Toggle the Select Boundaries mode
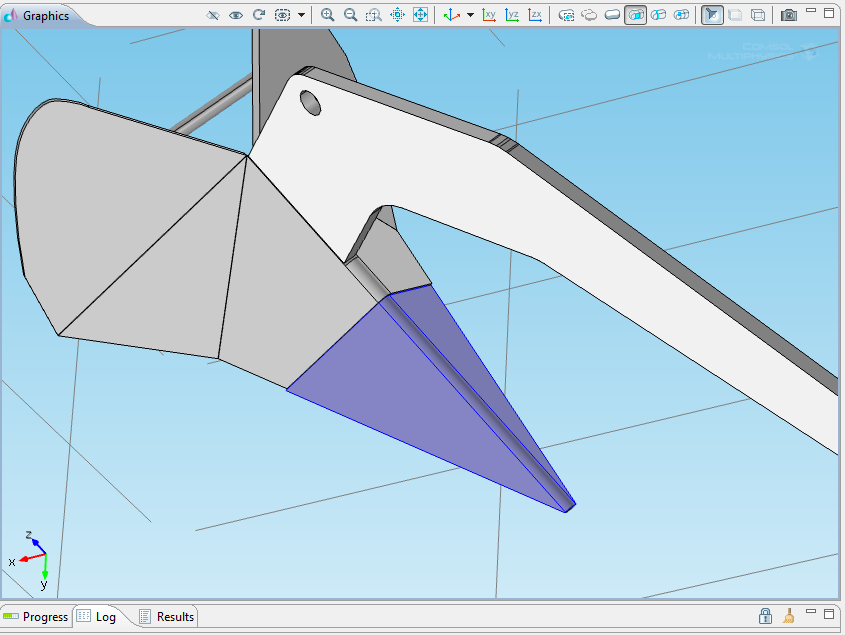The image size is (845, 635). tap(636, 15)
